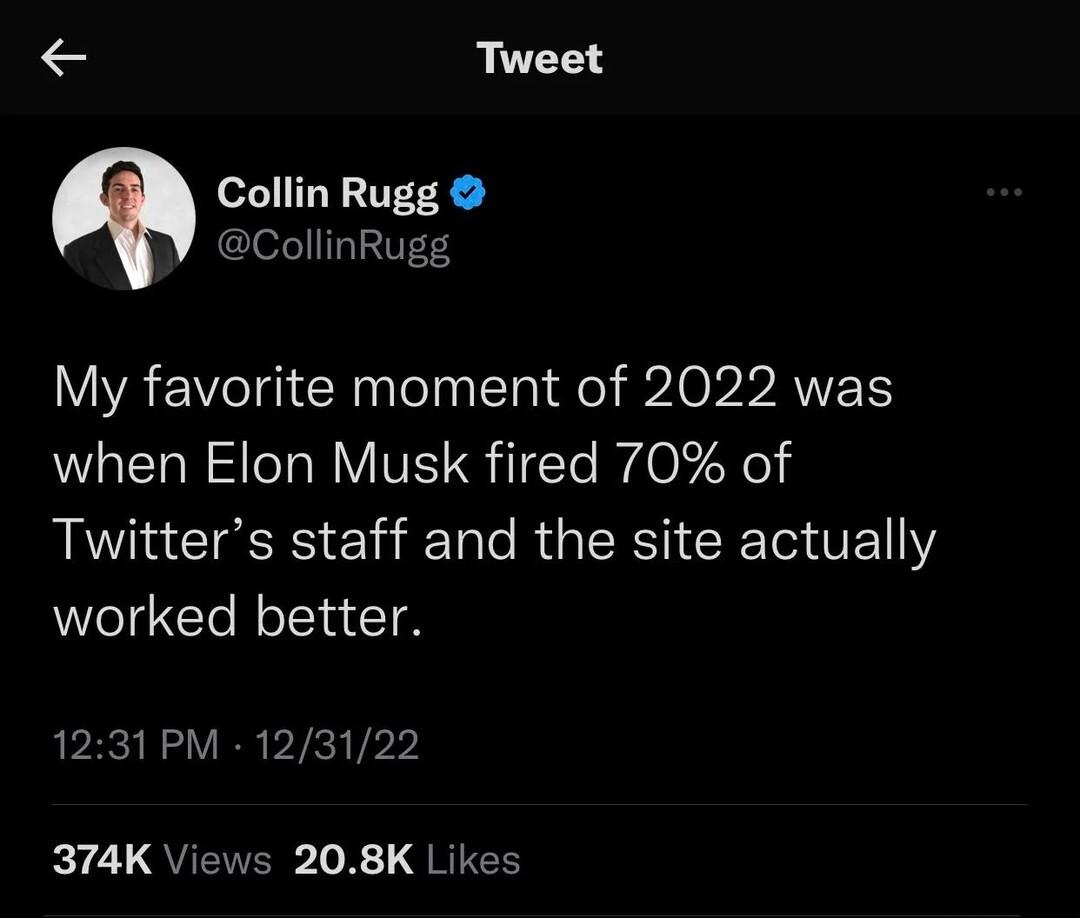Tap the divider below the timestamp
Viewport: 1080px width, 918px height.
pos(540,801)
